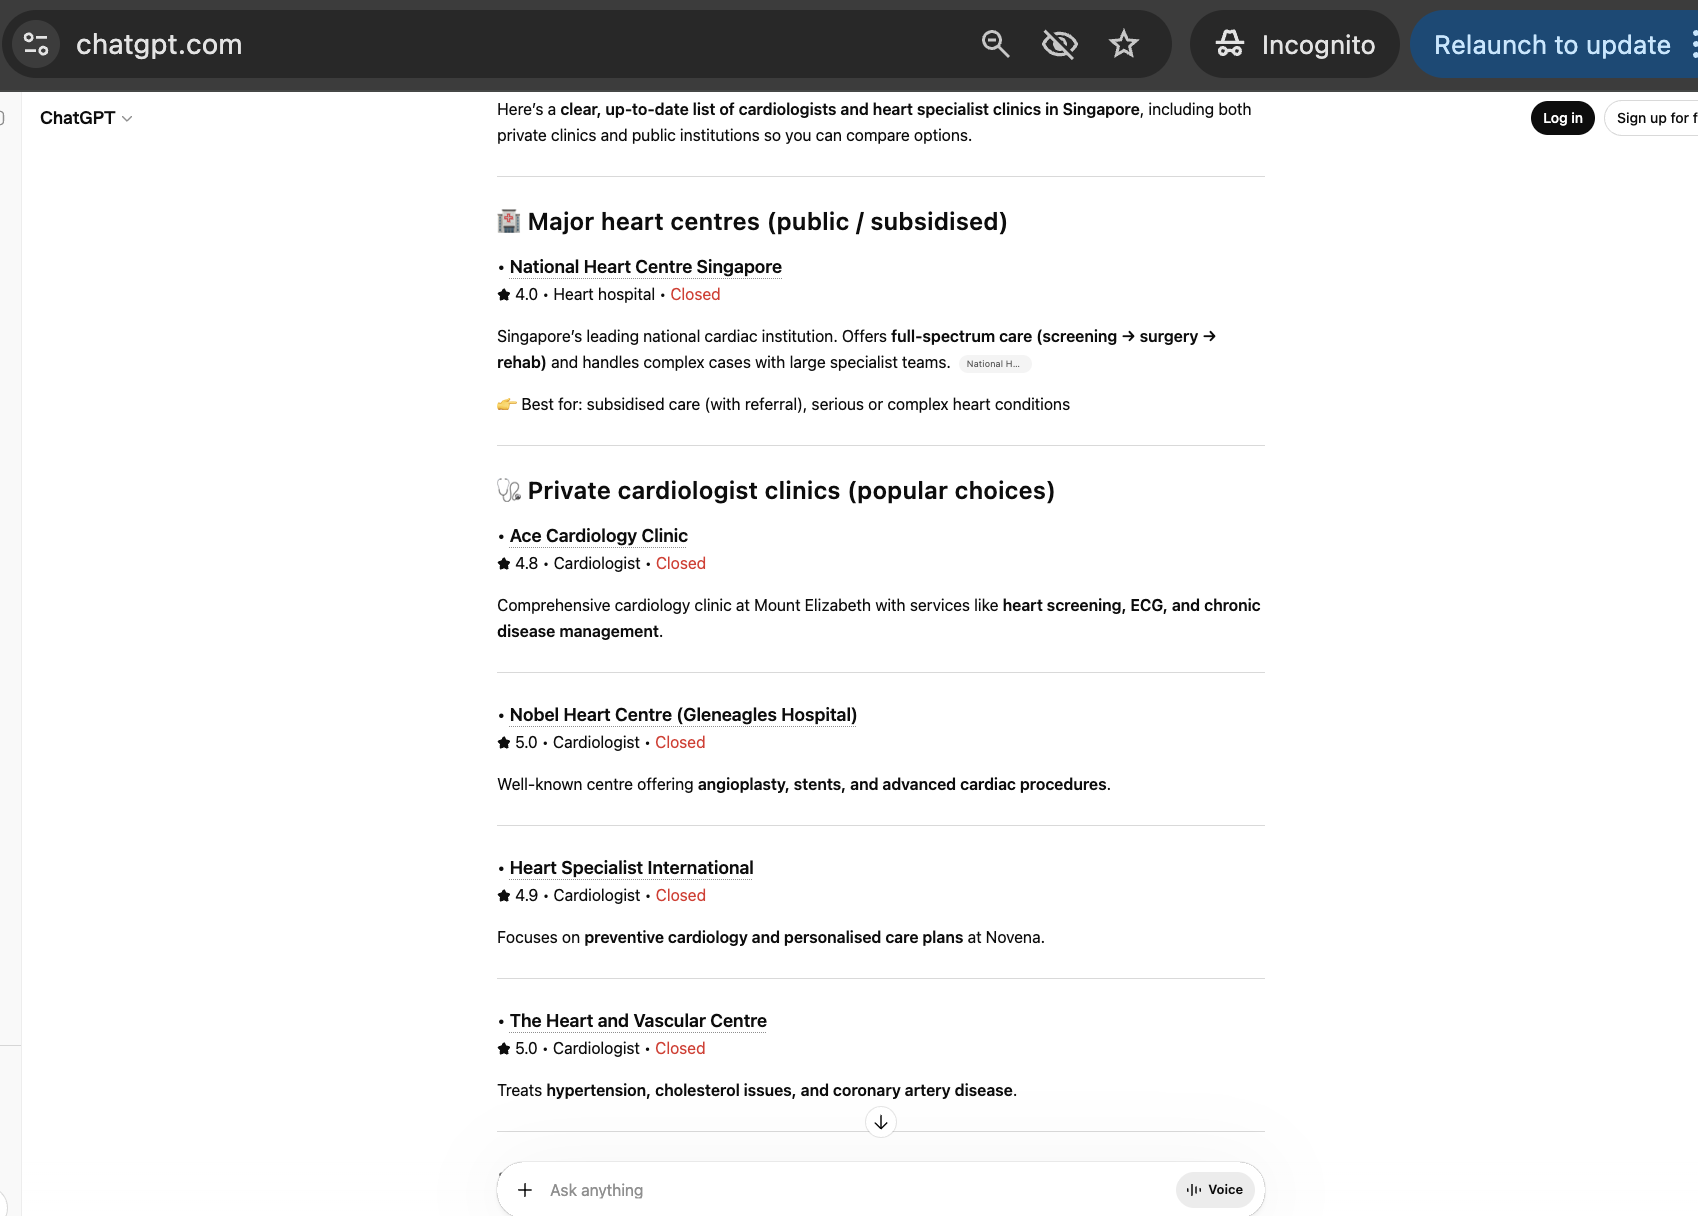Image resolution: width=1698 pixels, height=1216 pixels.
Task: Click the zoom magnifier icon in address bar
Action: 995,44
